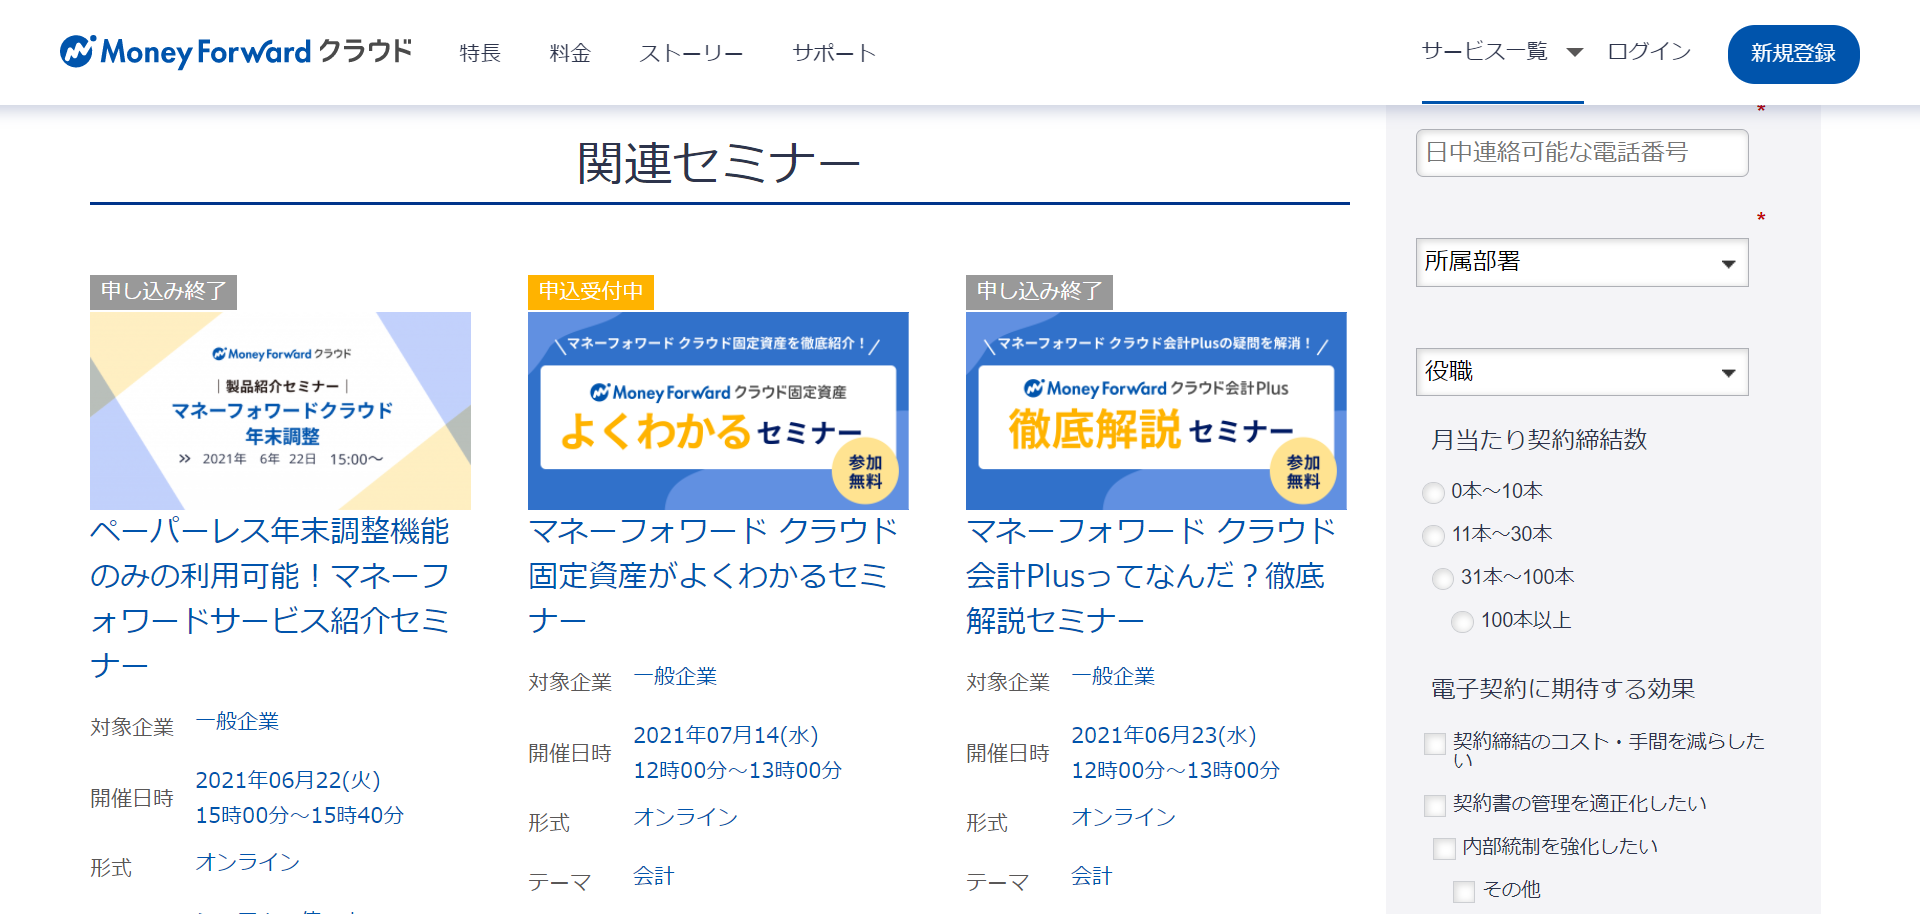Click オンライン under the 会計Plus seminar
Image resolution: width=1920 pixels, height=914 pixels.
1124,817
